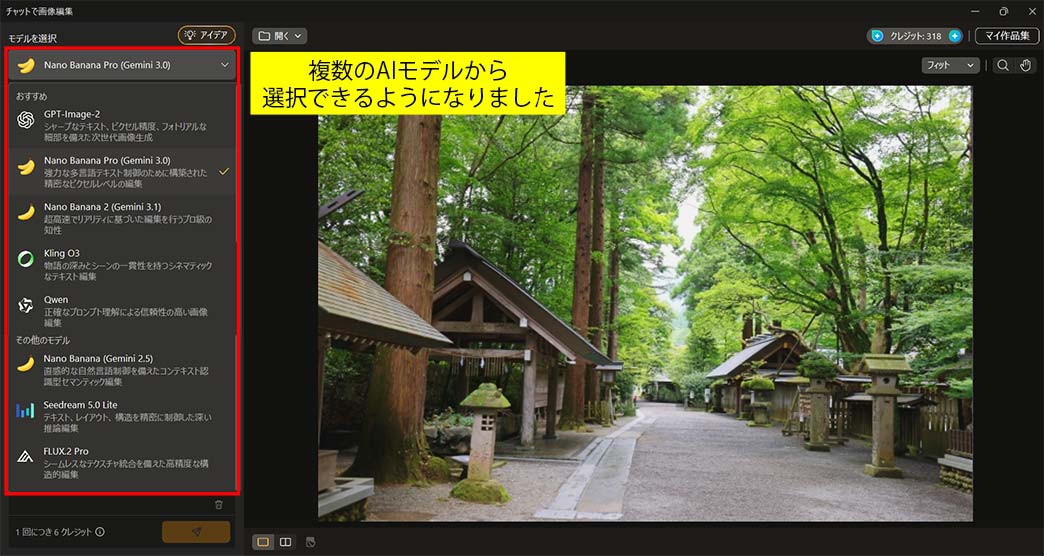Click the おすすめ section heading
The width and height of the screenshot is (1044, 556).
(x=32, y=96)
